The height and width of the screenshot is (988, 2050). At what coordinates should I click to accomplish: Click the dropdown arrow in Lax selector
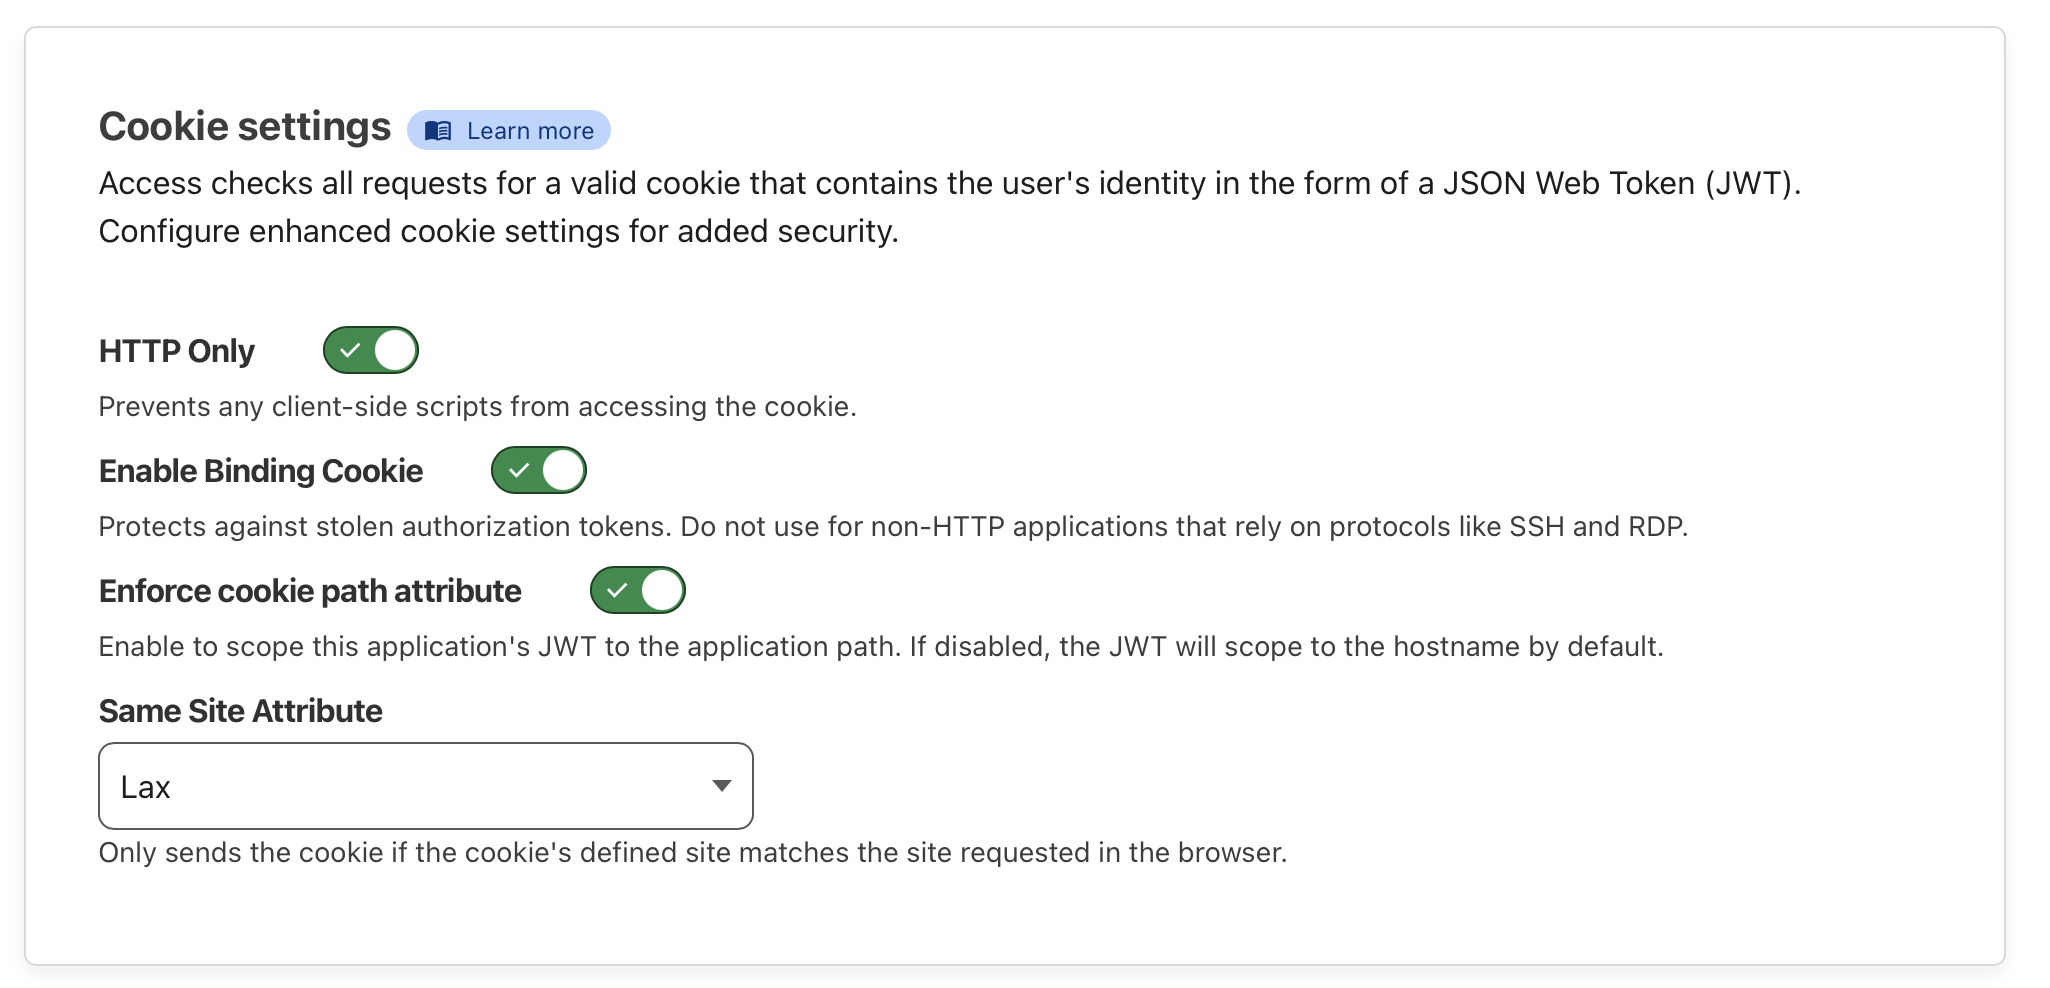(x=721, y=786)
